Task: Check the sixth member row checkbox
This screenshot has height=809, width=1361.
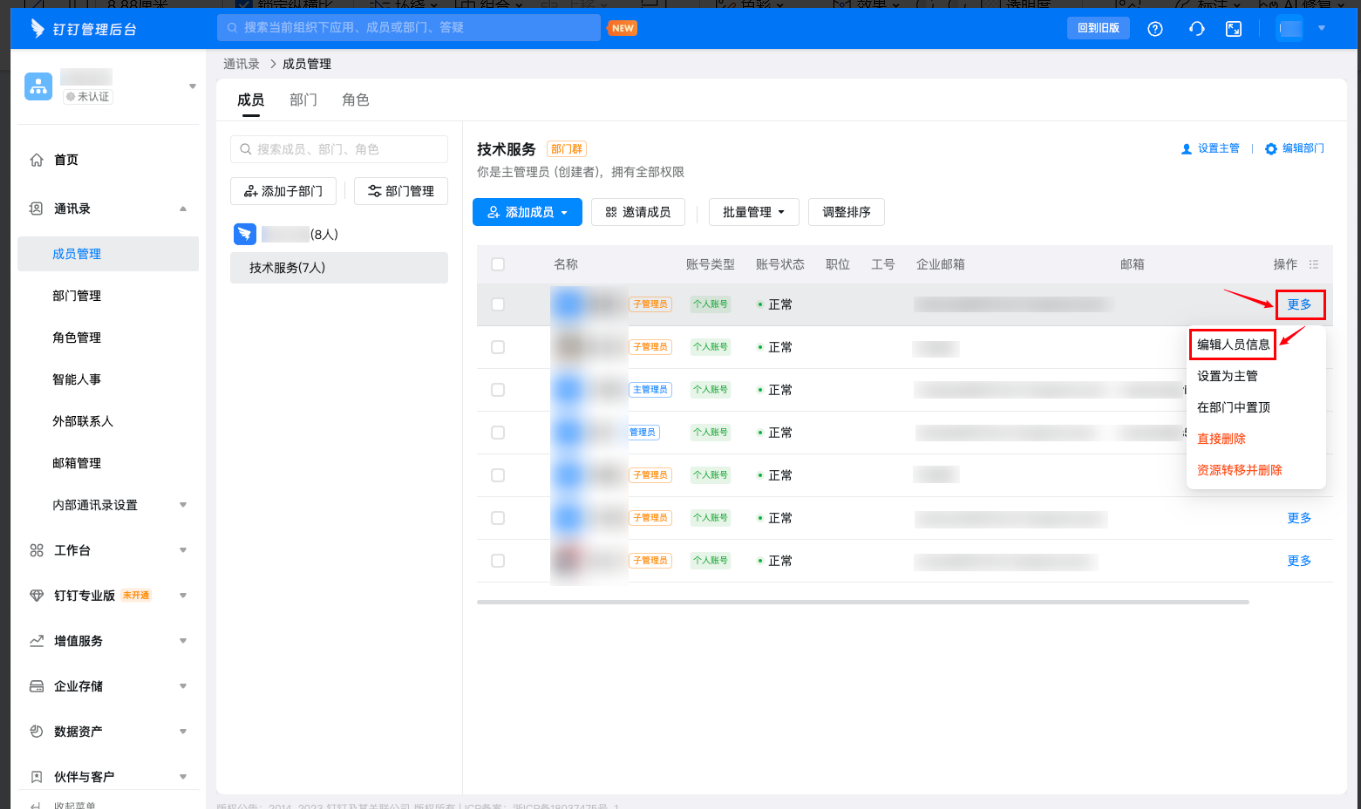Action: point(498,518)
